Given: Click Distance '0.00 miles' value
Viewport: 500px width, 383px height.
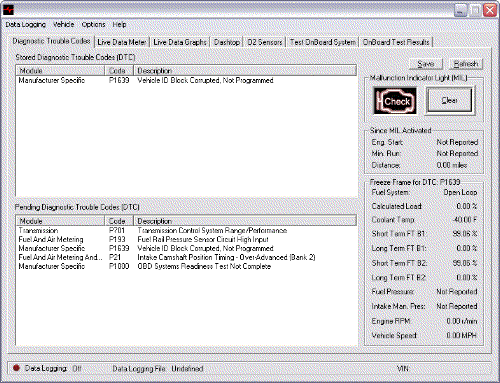Looking at the screenshot, I should (x=452, y=165).
